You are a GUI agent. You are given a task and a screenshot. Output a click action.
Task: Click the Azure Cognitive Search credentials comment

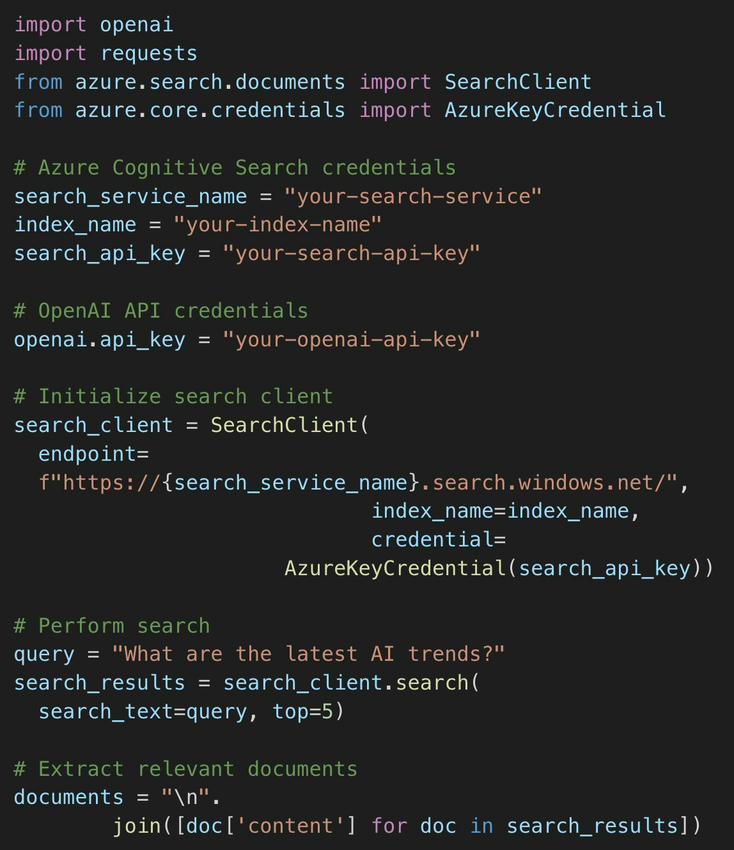pos(235,168)
